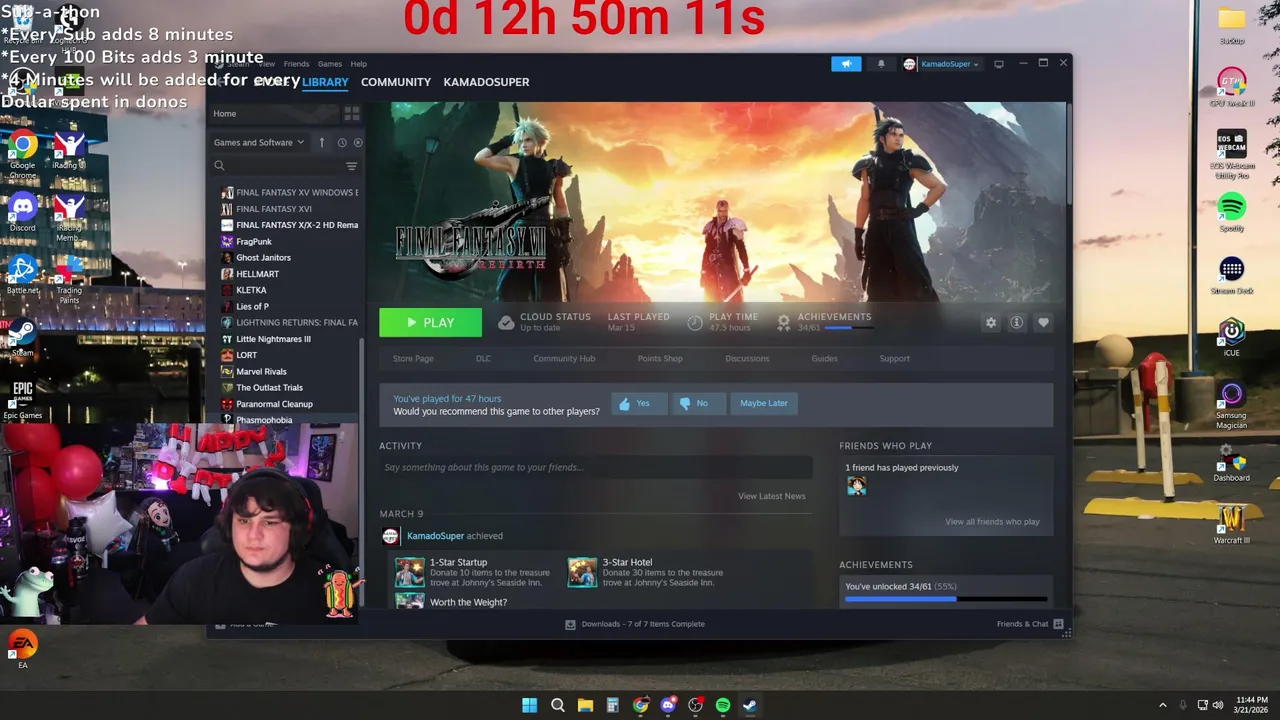Click the green PLAY button
Viewport: 1280px width, 720px height.
tap(430, 323)
